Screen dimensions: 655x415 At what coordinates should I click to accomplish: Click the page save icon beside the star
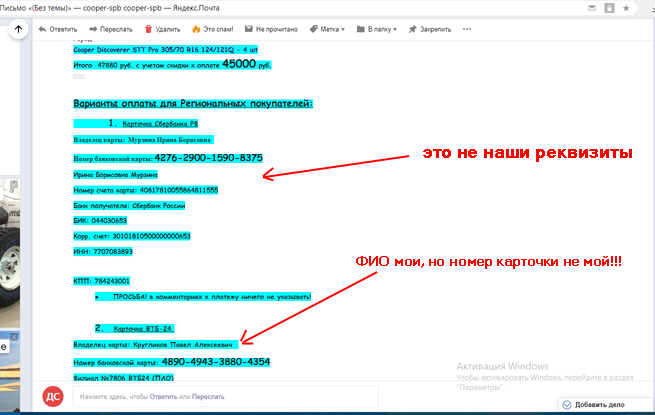pos(609,8)
